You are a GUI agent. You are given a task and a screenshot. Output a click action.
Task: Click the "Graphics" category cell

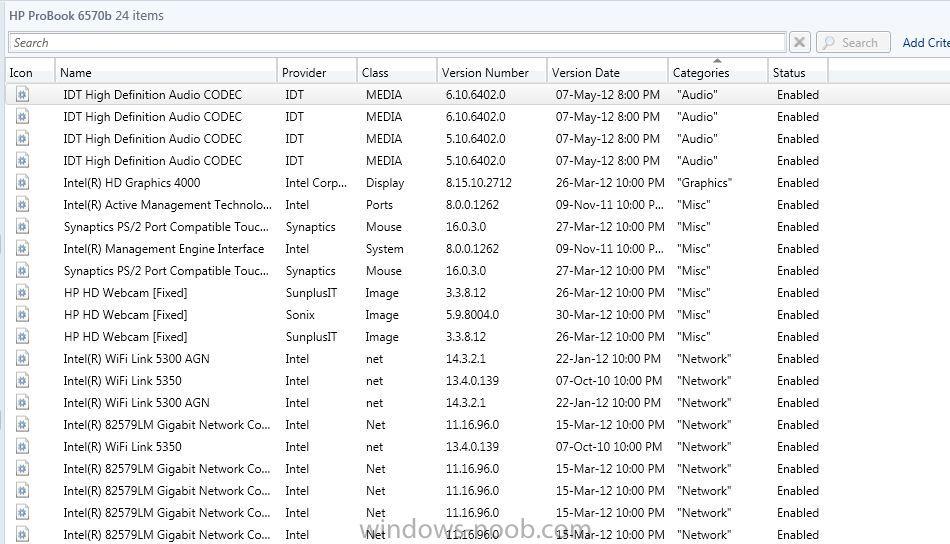(x=705, y=182)
